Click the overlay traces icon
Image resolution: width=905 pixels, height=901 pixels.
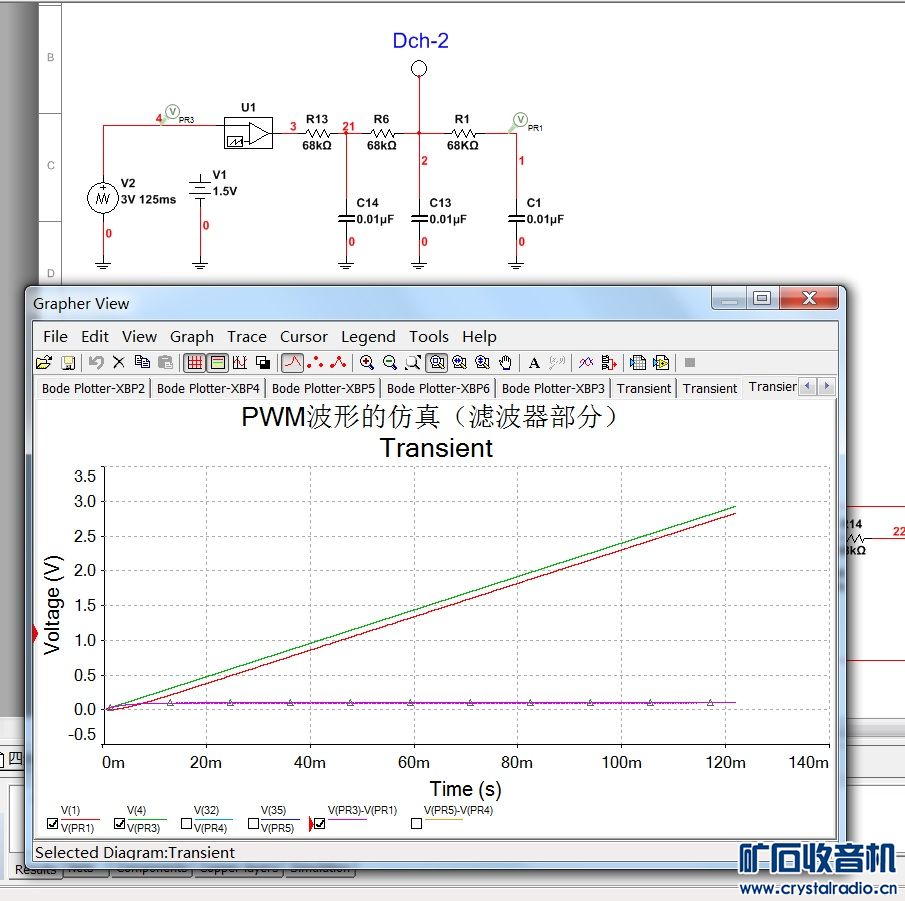(x=586, y=362)
